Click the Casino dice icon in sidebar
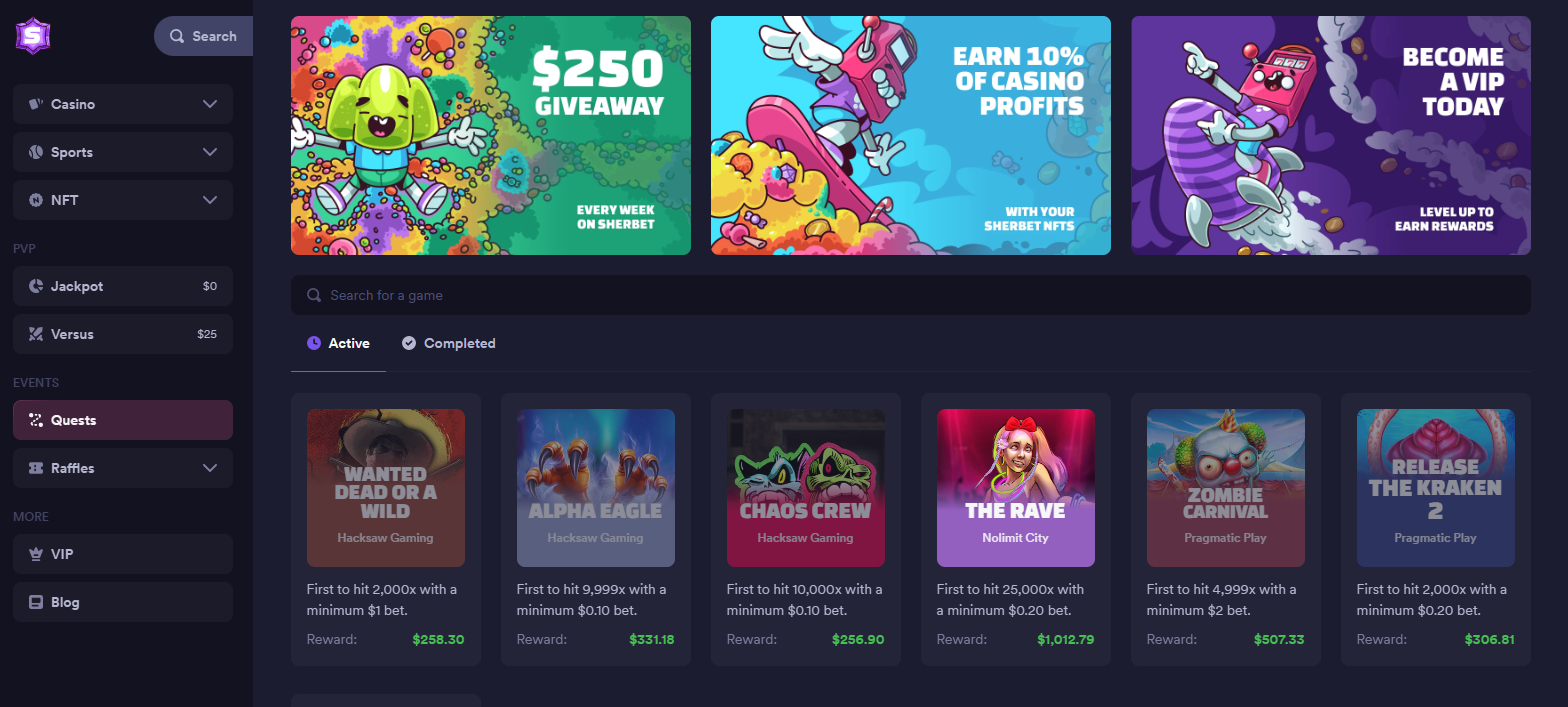1568x707 pixels. tap(36, 104)
